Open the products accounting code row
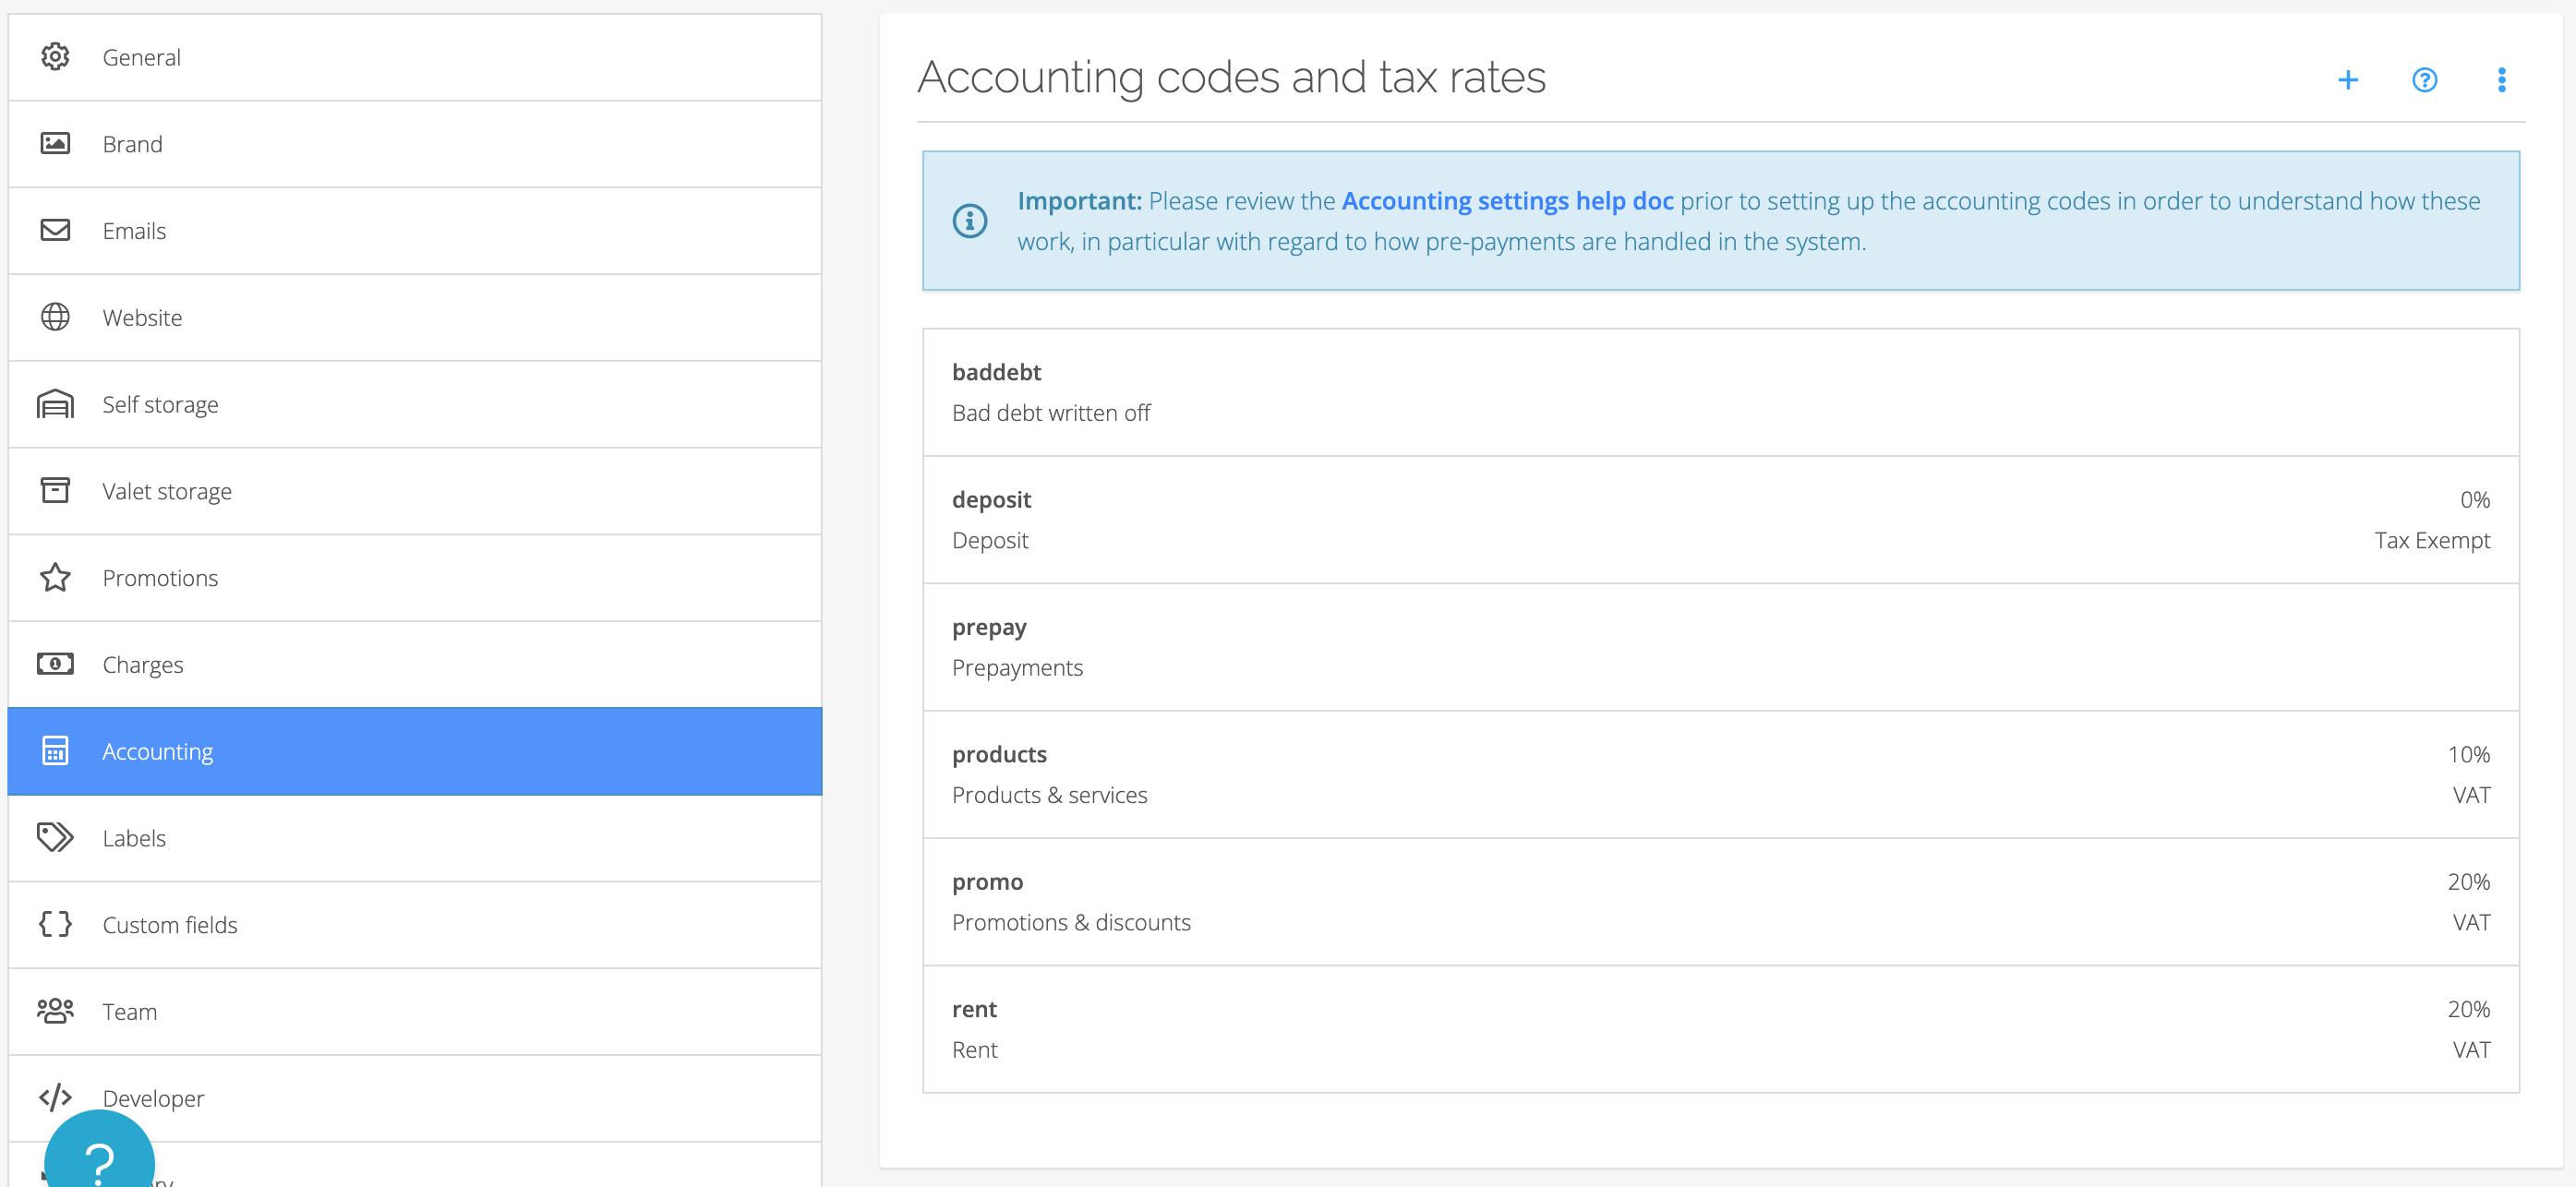 [x=1720, y=774]
